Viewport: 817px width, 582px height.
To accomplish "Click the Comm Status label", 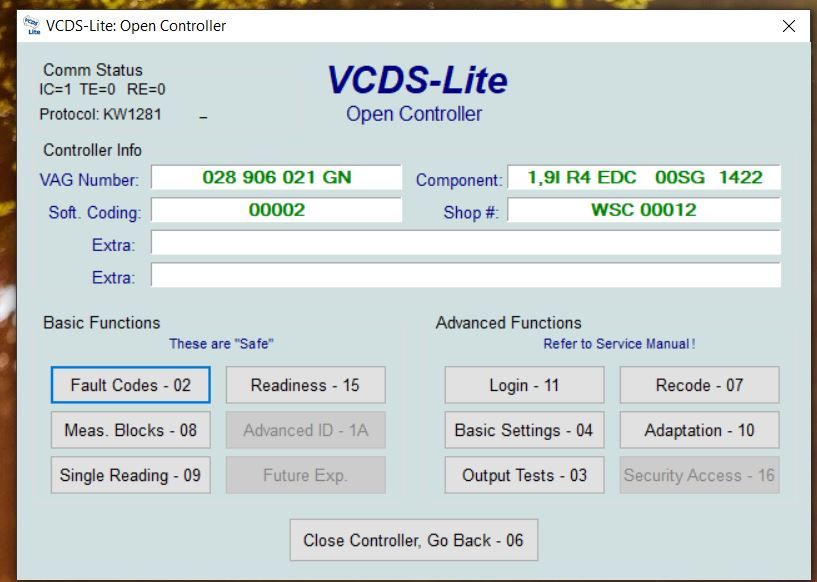I will (93, 70).
